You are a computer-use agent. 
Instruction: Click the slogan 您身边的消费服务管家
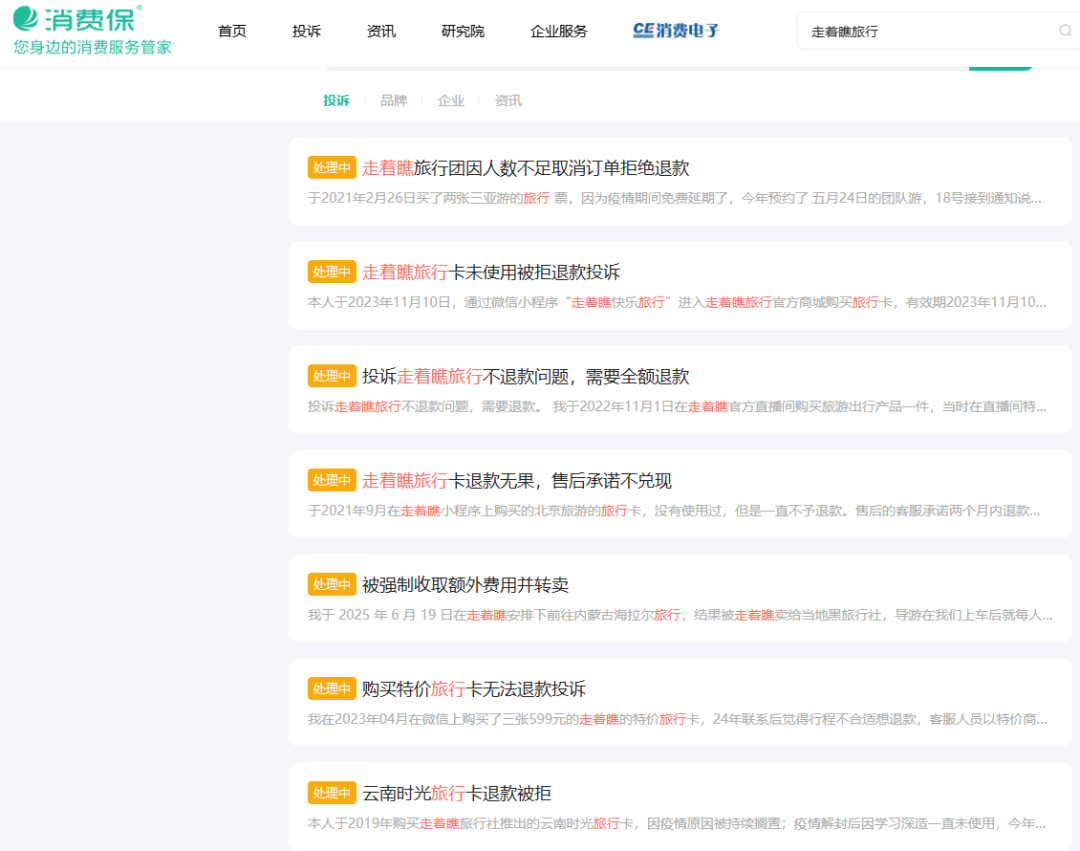[92, 48]
